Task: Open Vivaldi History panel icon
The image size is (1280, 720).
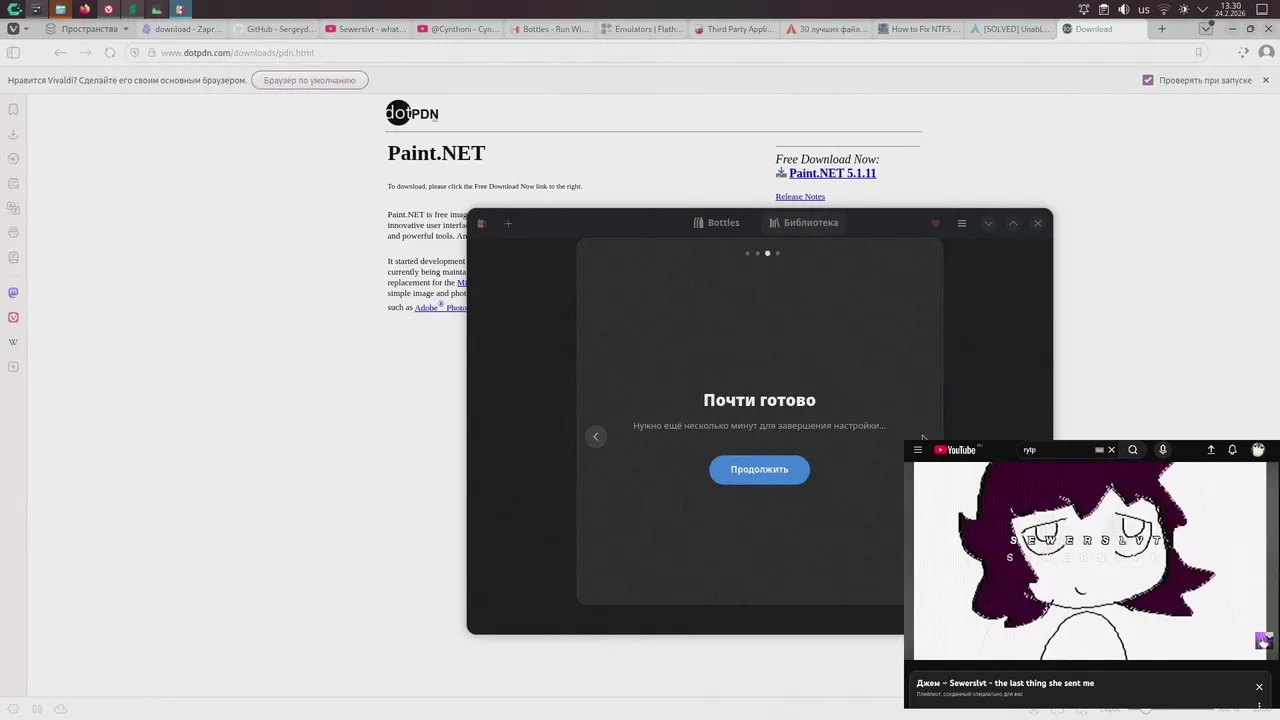Action: 13,159
